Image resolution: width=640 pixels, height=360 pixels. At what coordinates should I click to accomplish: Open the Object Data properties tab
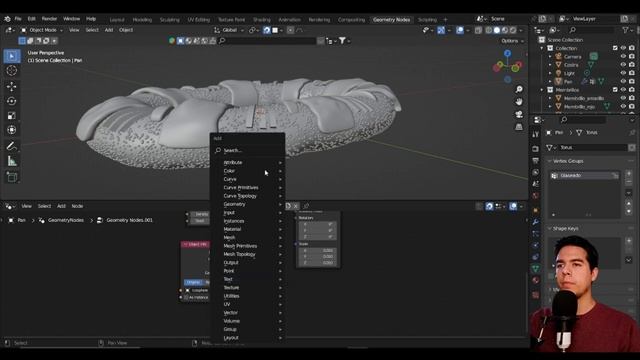pos(536,269)
